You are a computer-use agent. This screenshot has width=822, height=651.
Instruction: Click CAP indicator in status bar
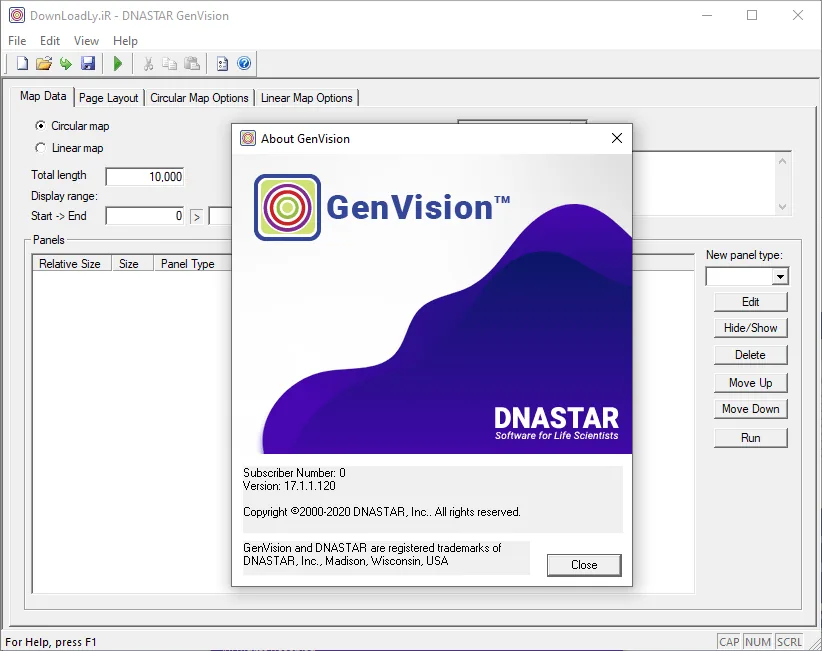pyautogui.click(x=729, y=642)
